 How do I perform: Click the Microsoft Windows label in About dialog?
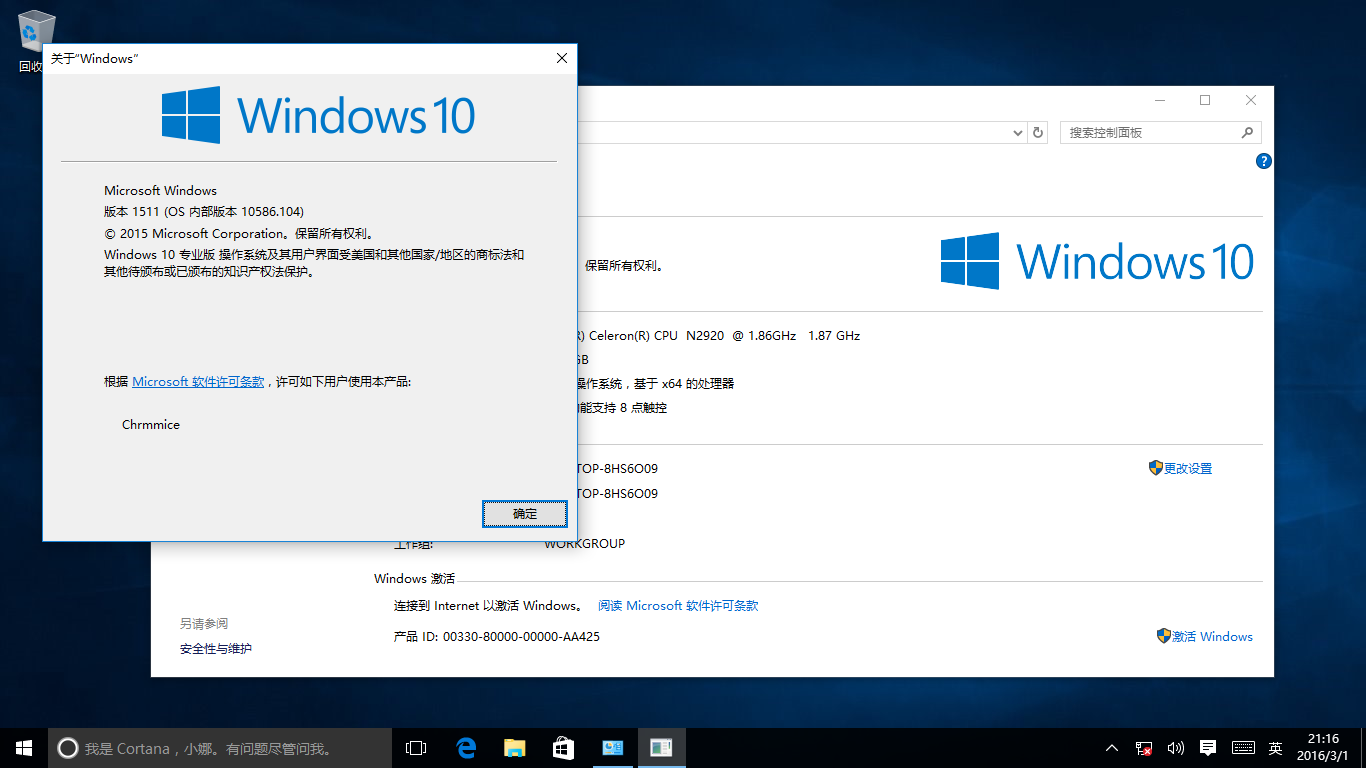(160, 191)
